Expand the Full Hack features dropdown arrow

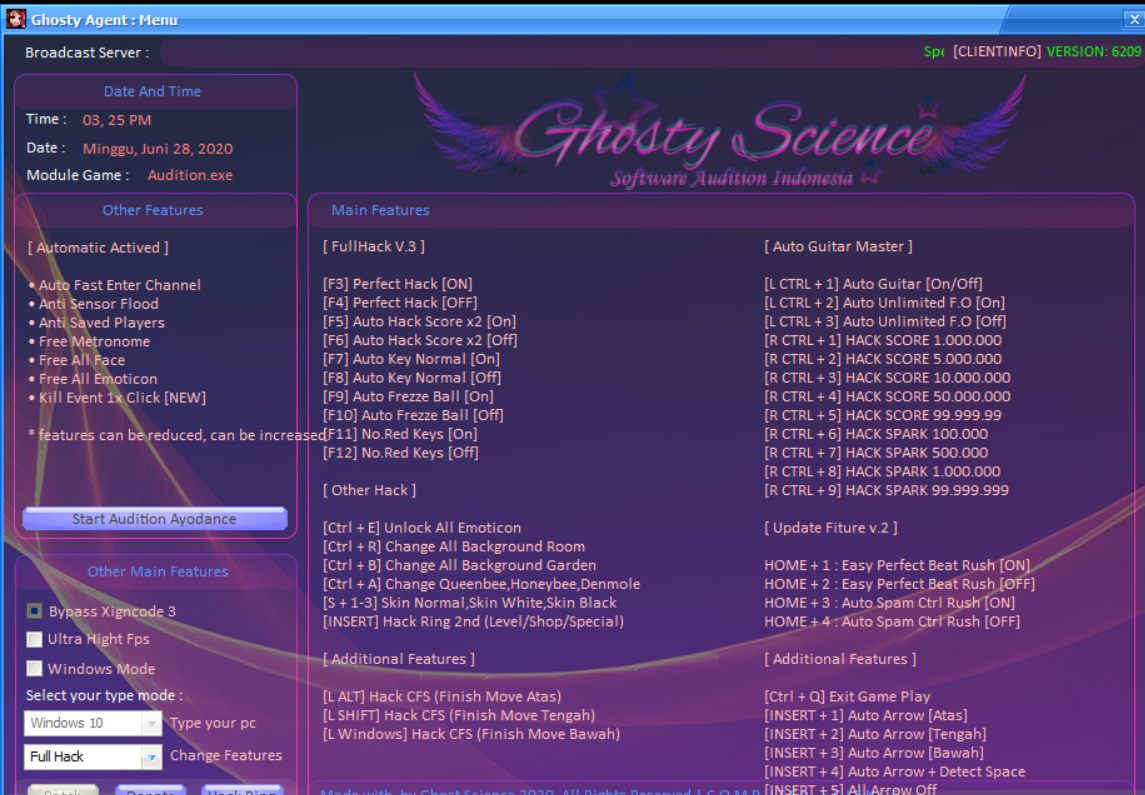[x=151, y=757]
